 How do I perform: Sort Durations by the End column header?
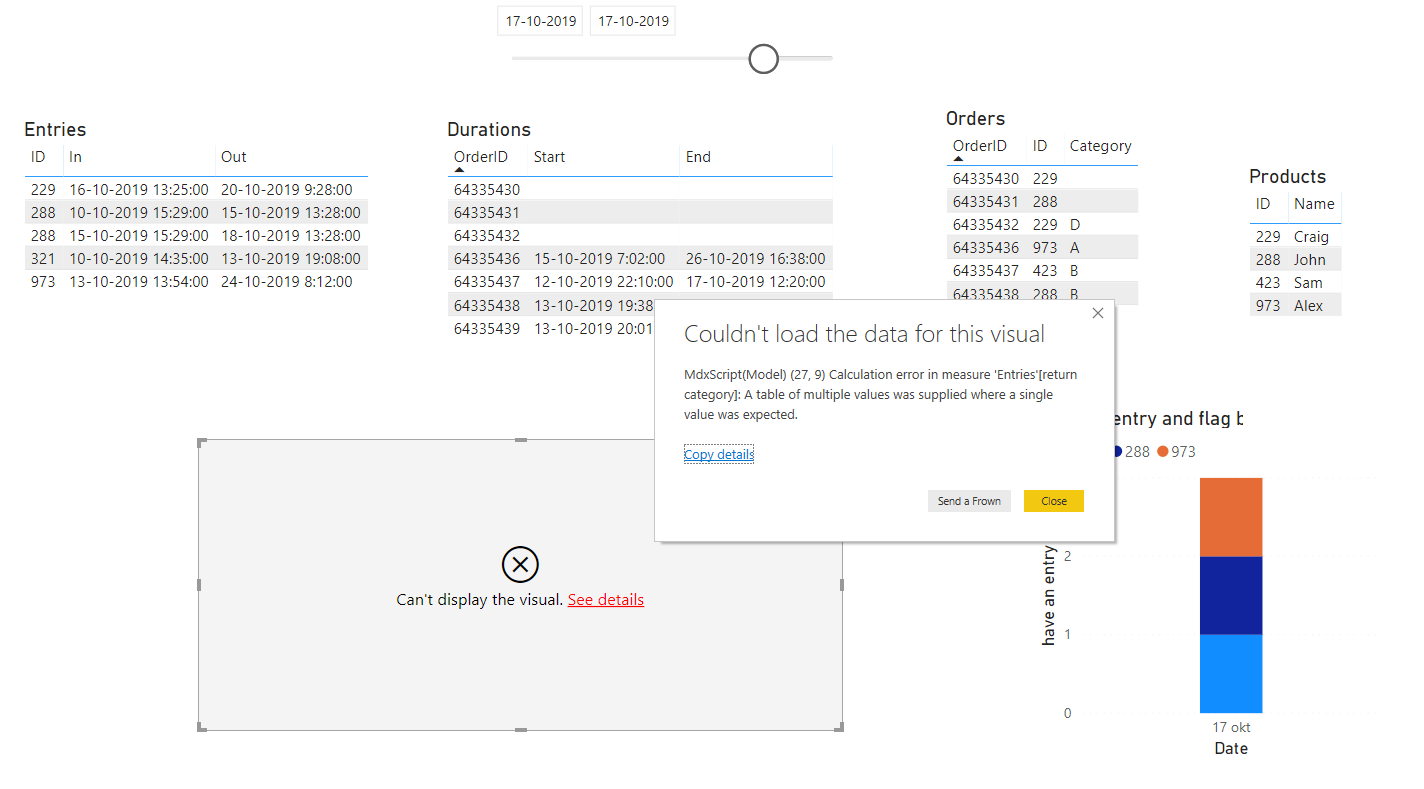click(698, 157)
